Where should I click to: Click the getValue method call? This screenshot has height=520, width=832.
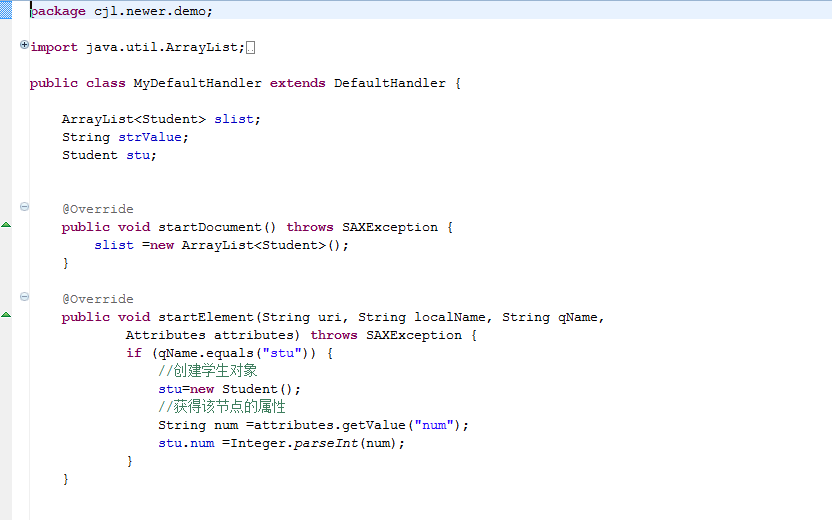pos(374,426)
